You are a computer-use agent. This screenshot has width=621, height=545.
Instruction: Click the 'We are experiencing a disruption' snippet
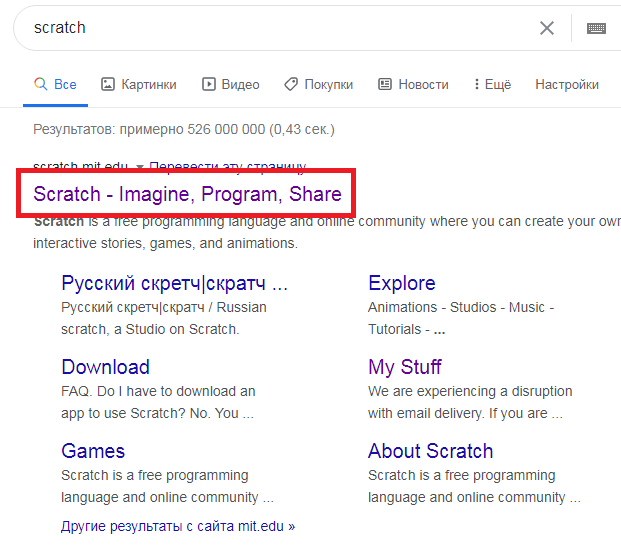pyautogui.click(x=470, y=391)
